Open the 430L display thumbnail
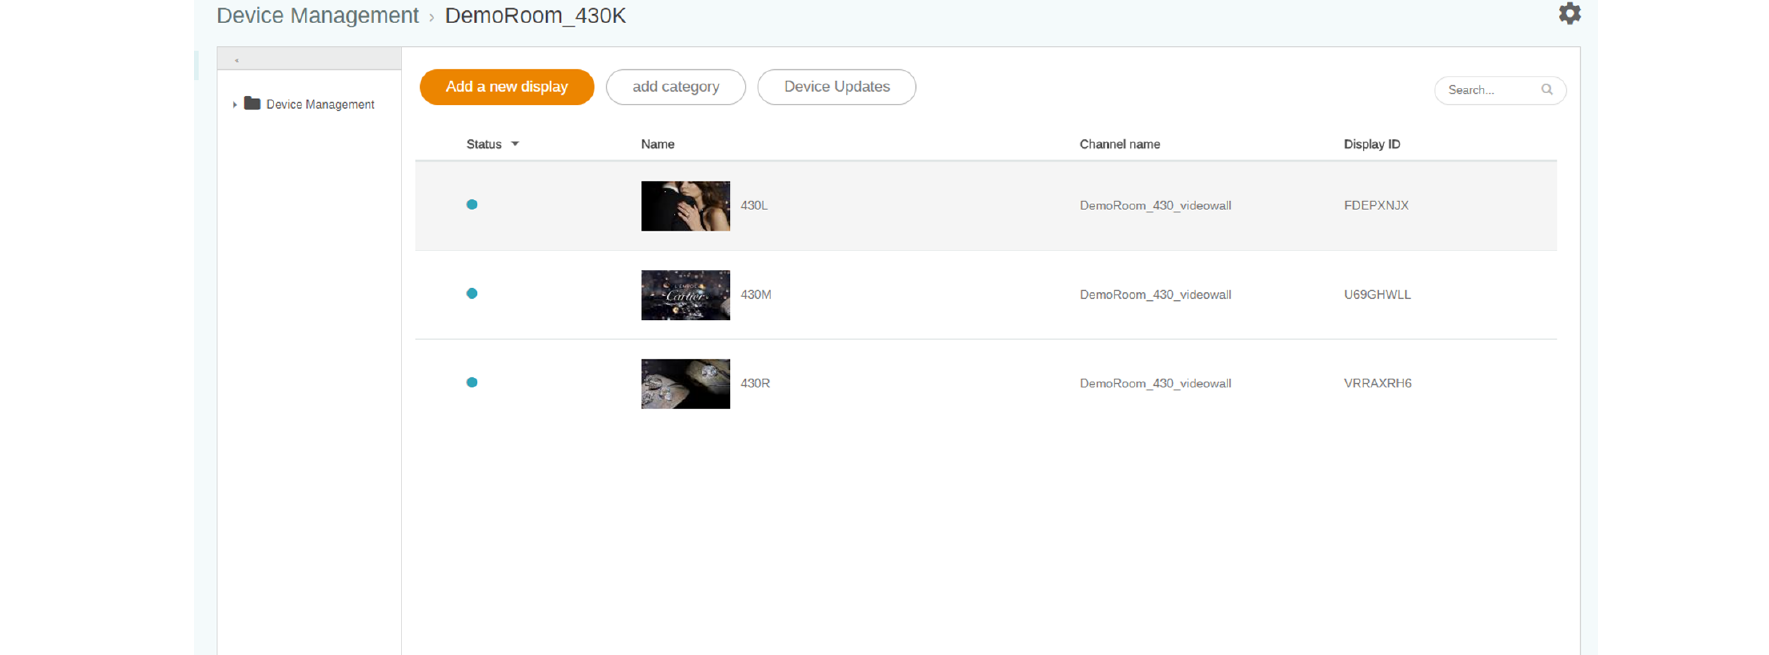Screen dimensions: 1769x655 [685, 206]
